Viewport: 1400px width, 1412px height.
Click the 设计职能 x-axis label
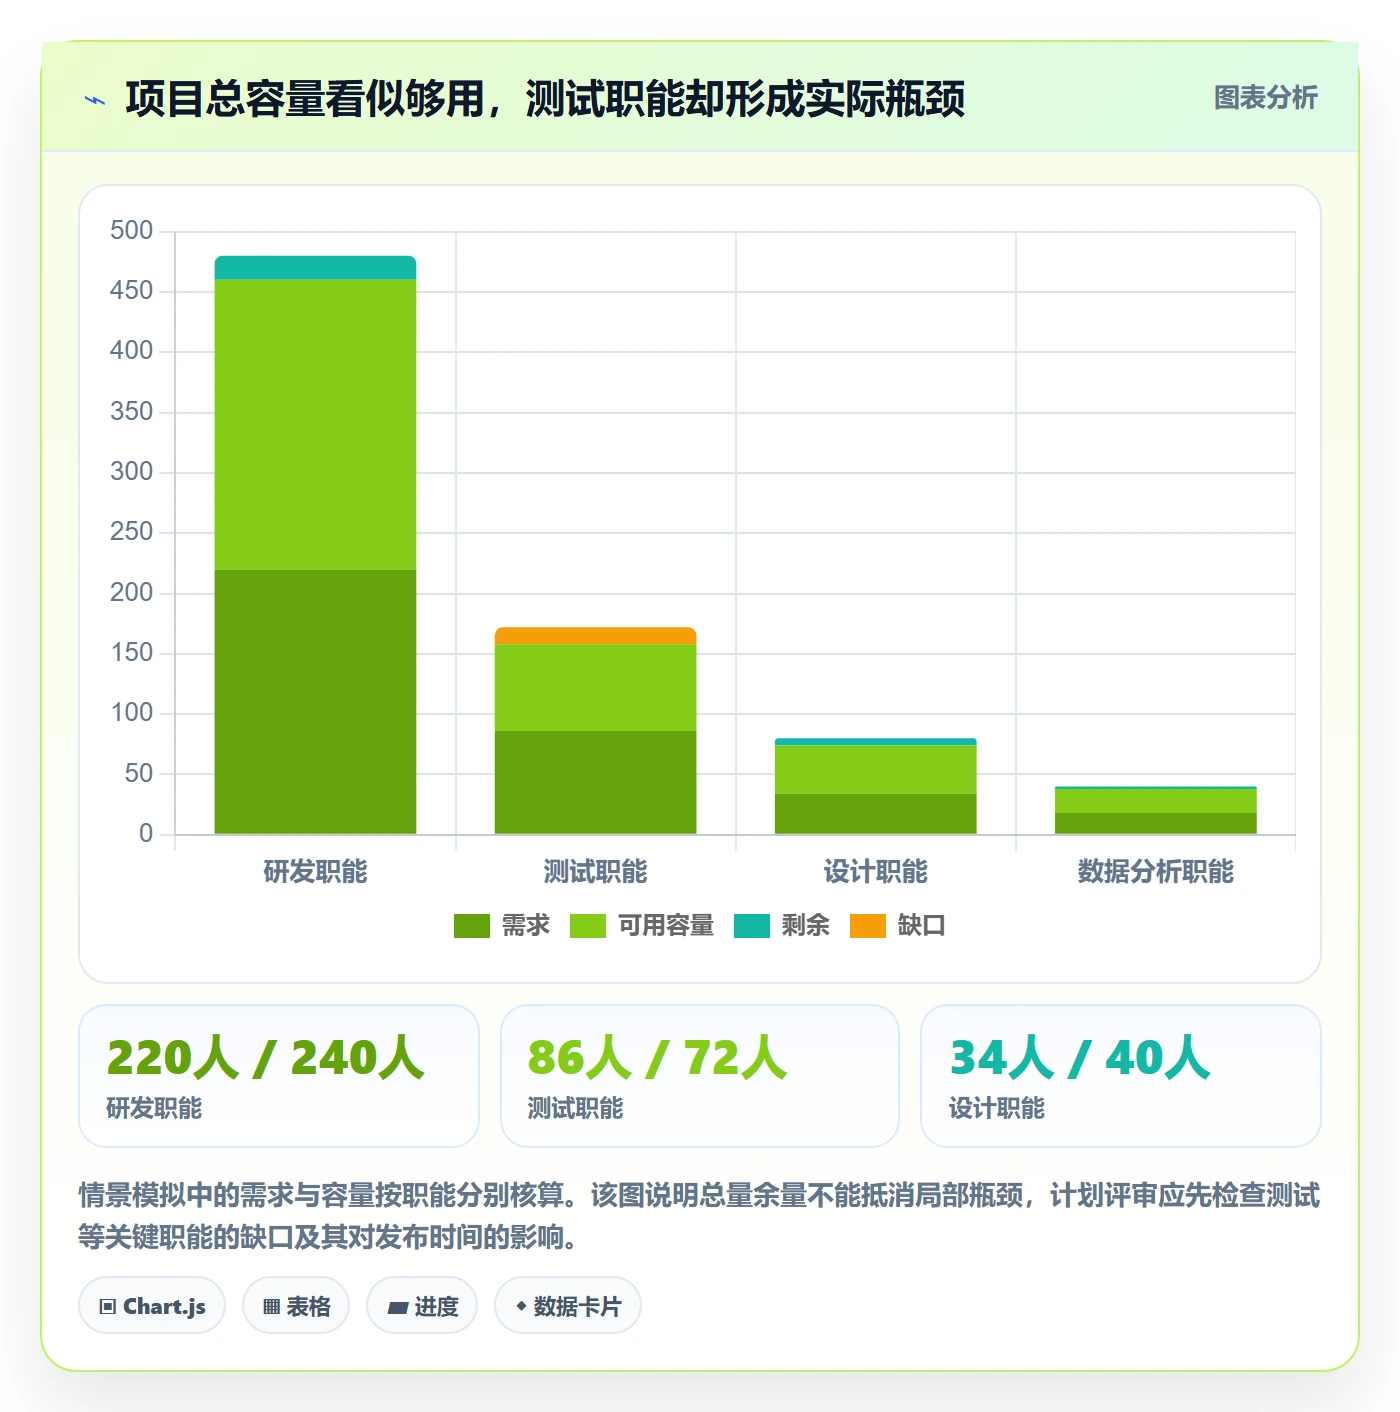pos(875,872)
